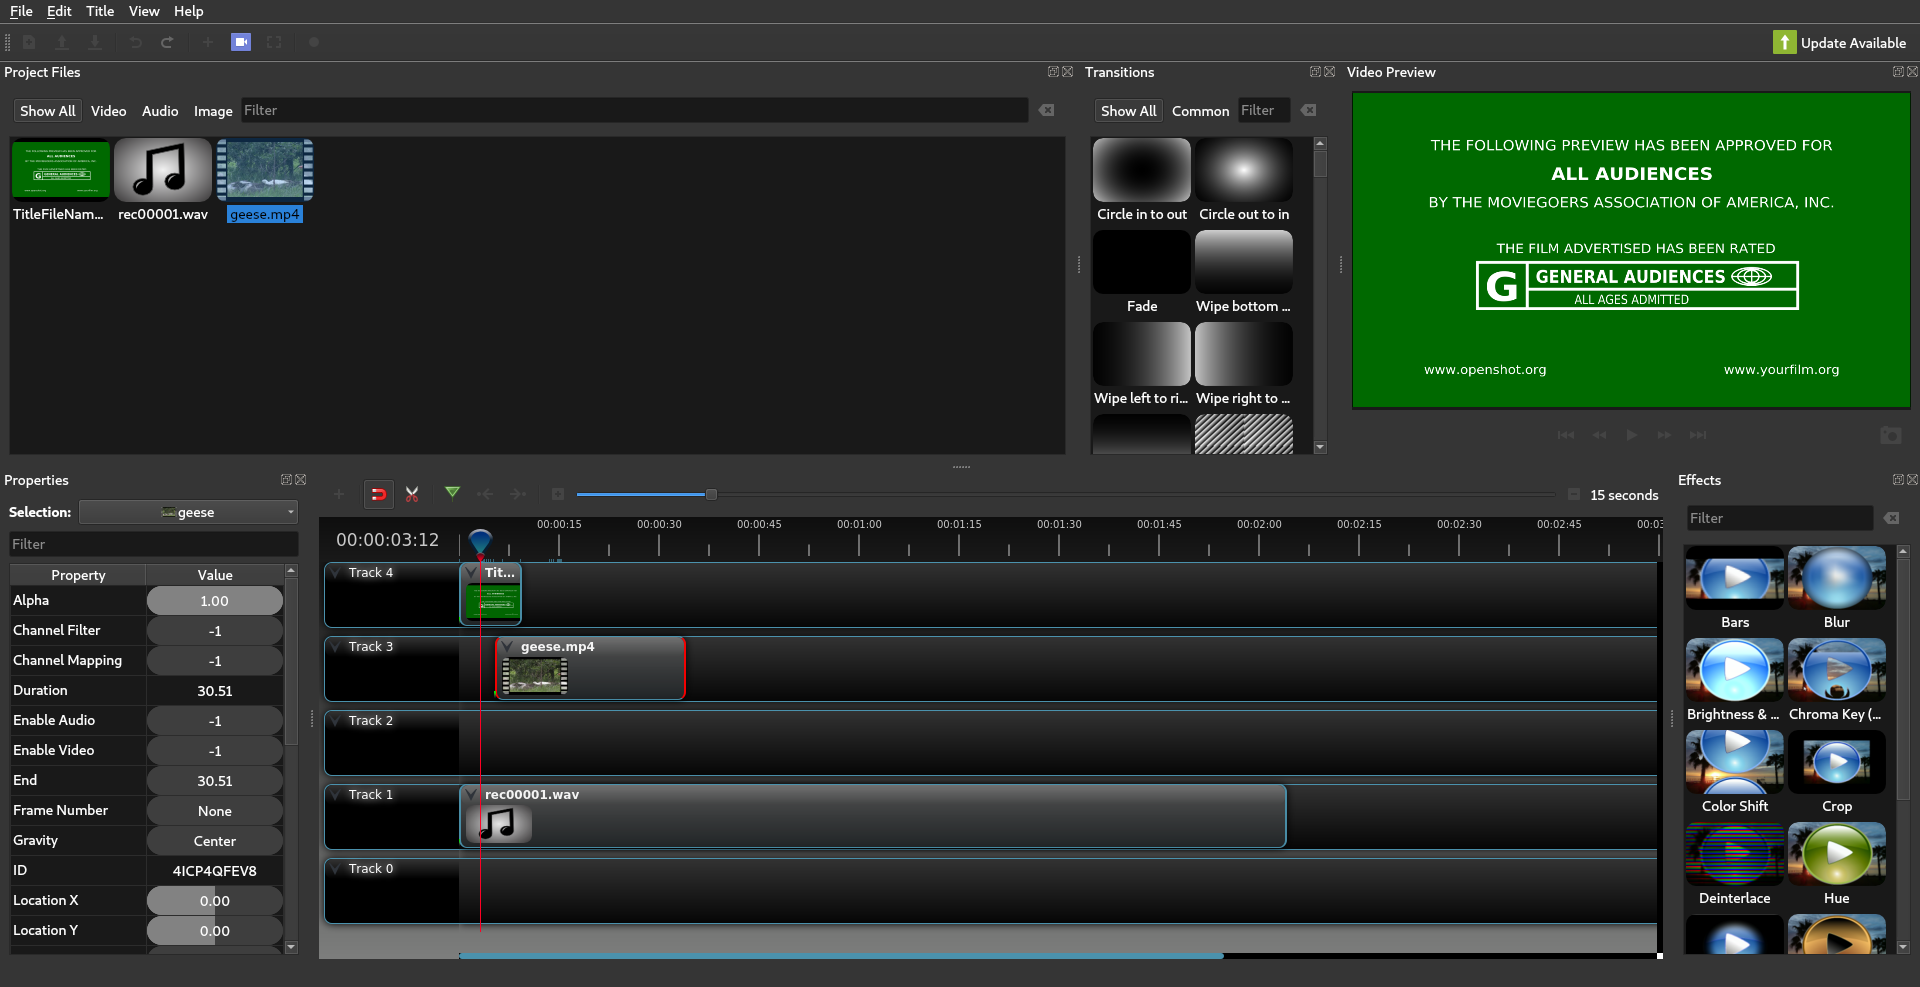This screenshot has width=1920, height=987.
Task: Click the Open Project upload-arrow icon
Action: (x=62, y=42)
